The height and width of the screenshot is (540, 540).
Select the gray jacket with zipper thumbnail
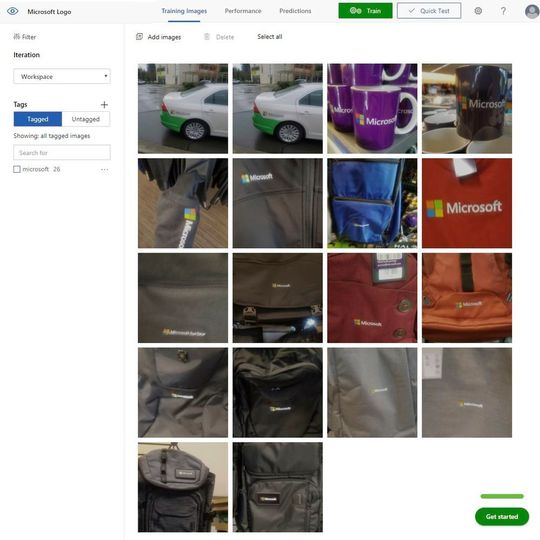click(278, 203)
